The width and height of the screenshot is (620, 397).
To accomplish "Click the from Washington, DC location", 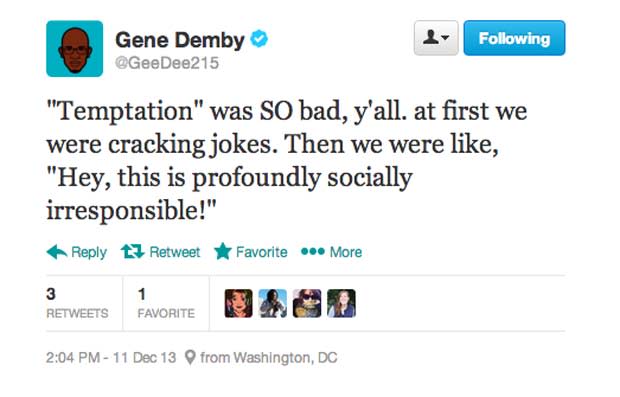I will click(x=269, y=357).
